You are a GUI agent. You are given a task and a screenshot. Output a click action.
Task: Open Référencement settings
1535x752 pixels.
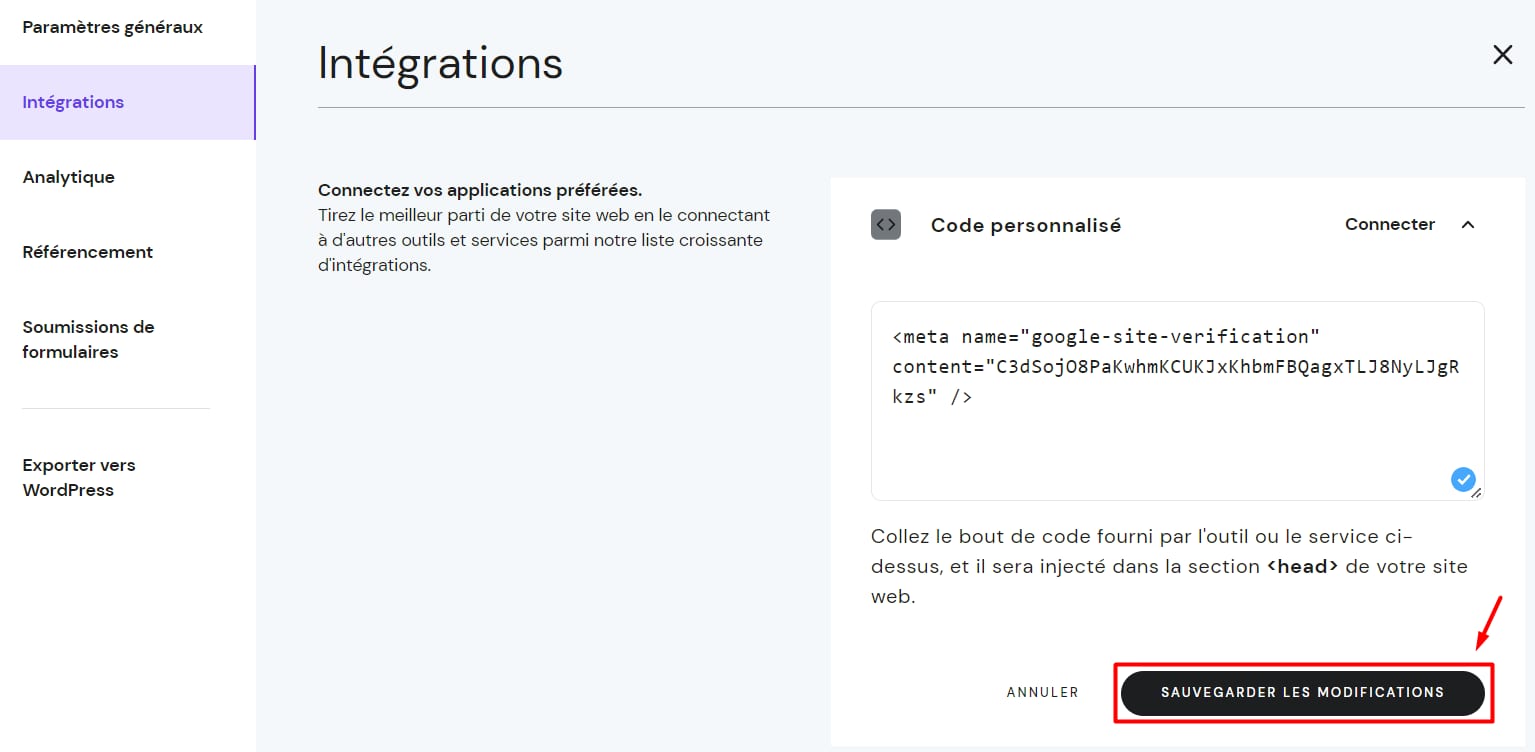coord(87,252)
